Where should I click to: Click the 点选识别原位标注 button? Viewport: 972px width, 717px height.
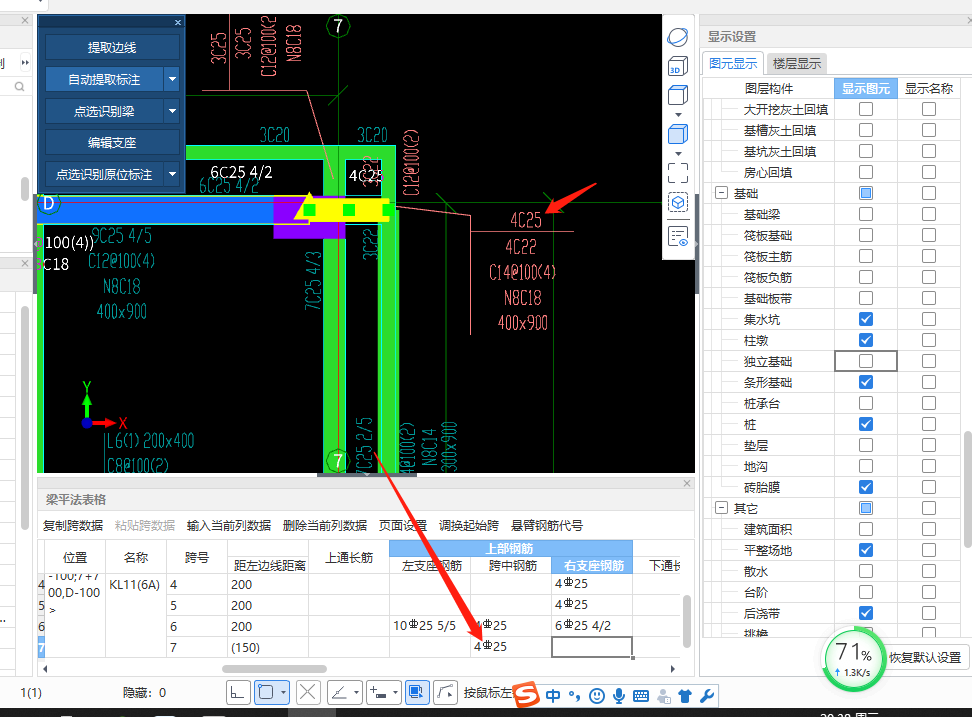coord(104,174)
